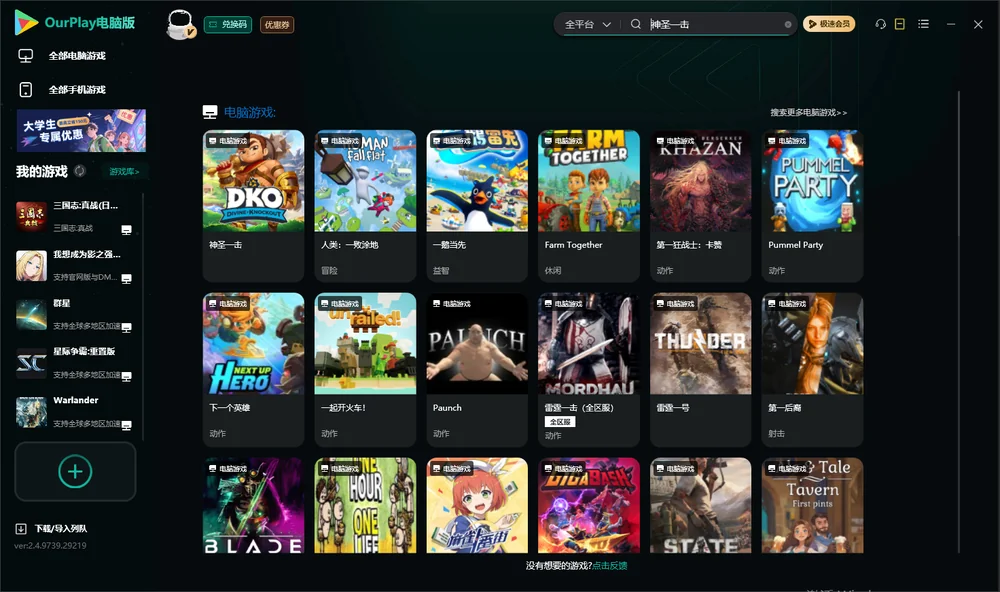This screenshot has width=1000, height=592.
Task: Open the 一鹅当先 penguin game card
Action: (477, 205)
